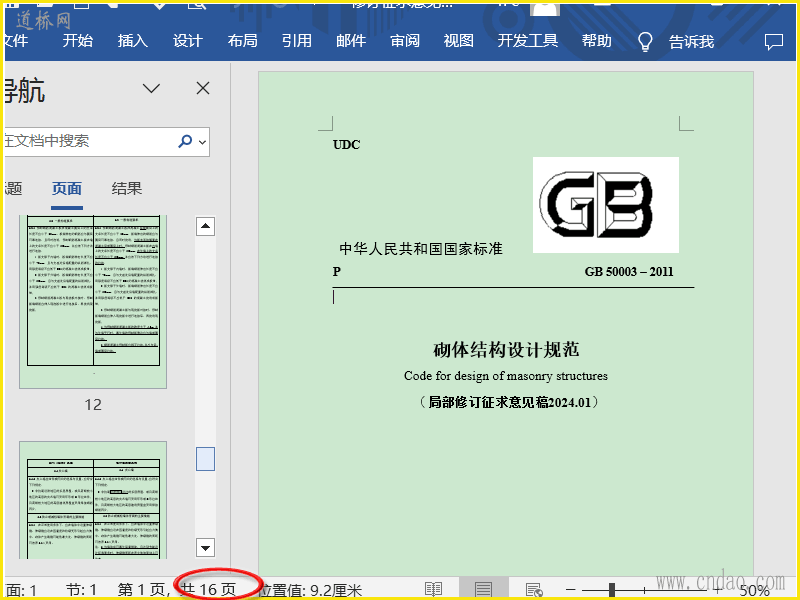Image resolution: width=800 pixels, height=600 pixels.
Task: Click the GB 50003 – 2011 code
Action: tap(629, 271)
